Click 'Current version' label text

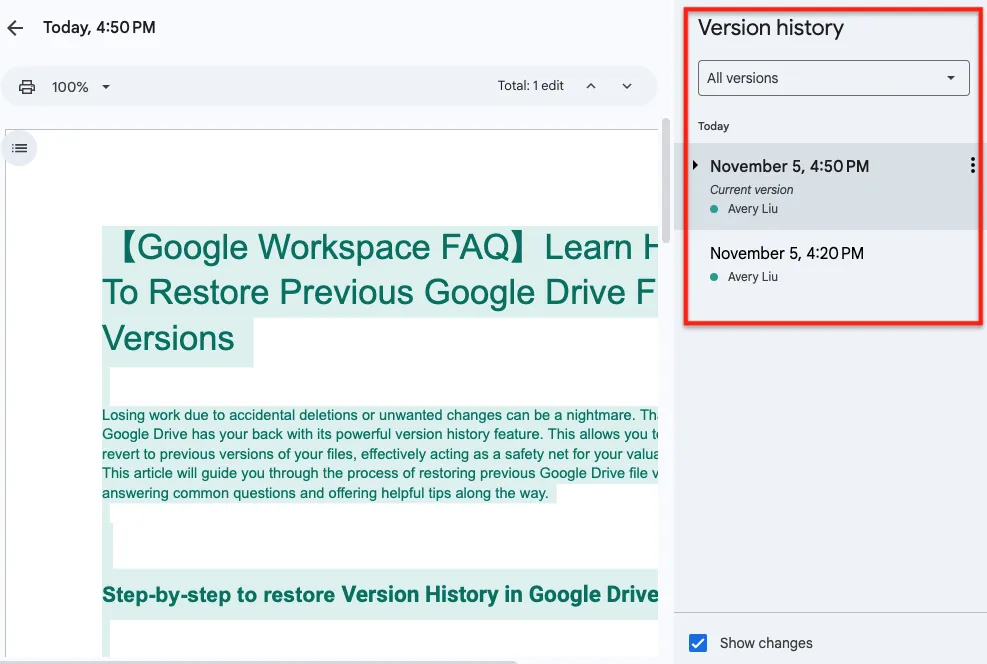pyautogui.click(x=751, y=189)
